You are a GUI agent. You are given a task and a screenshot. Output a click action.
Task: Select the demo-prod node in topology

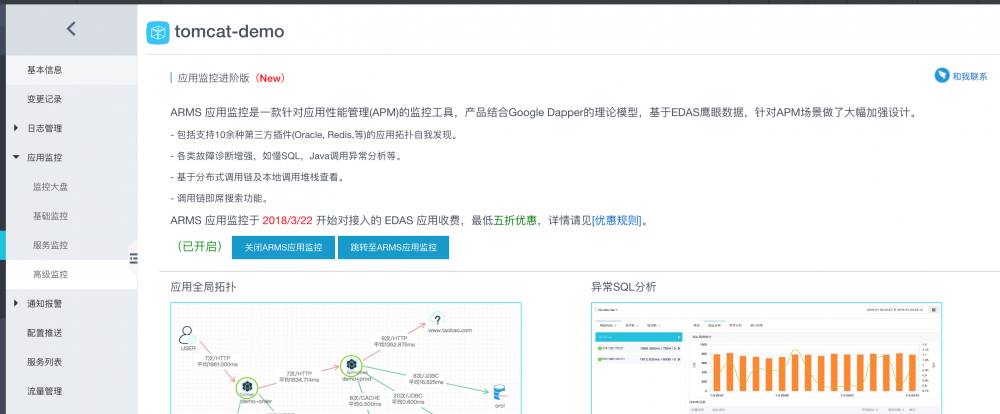[351, 366]
